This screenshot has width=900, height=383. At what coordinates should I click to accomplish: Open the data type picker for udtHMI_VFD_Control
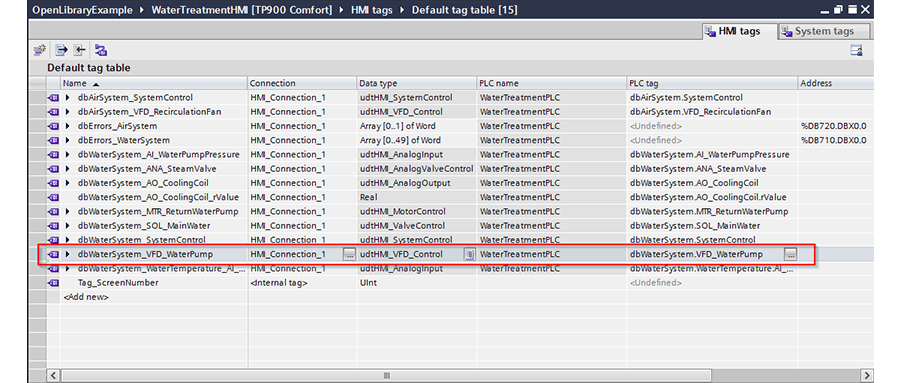[x=469, y=254]
